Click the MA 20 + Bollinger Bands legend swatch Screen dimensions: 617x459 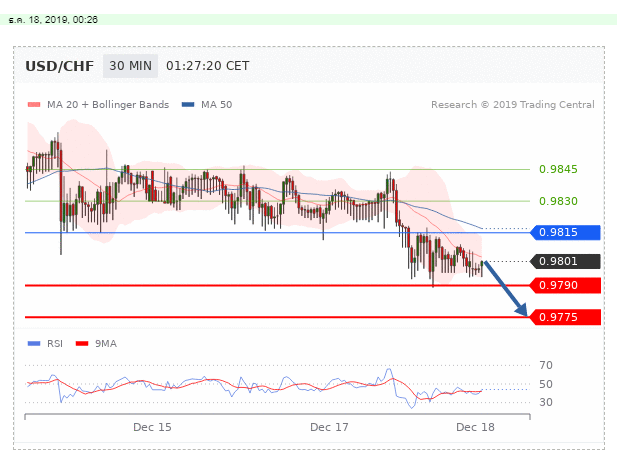pyautogui.click(x=34, y=105)
